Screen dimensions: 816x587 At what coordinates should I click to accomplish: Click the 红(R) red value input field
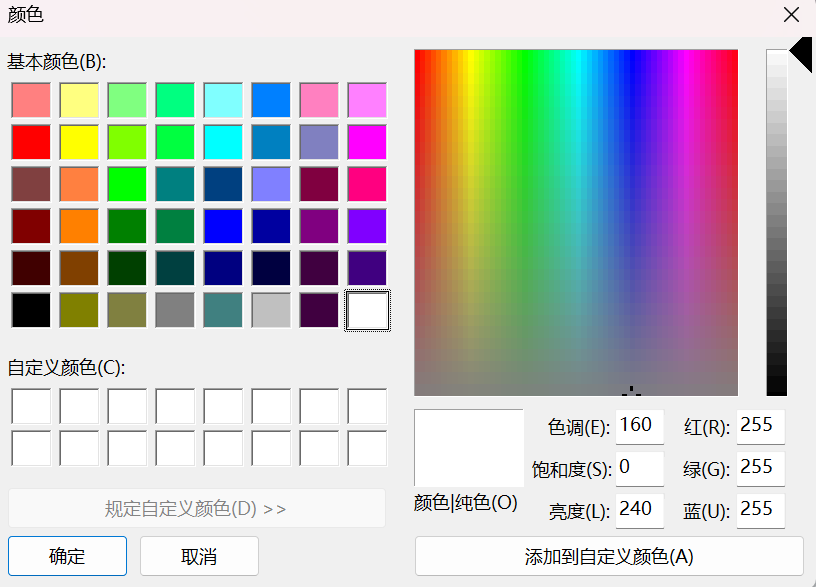[760, 426]
